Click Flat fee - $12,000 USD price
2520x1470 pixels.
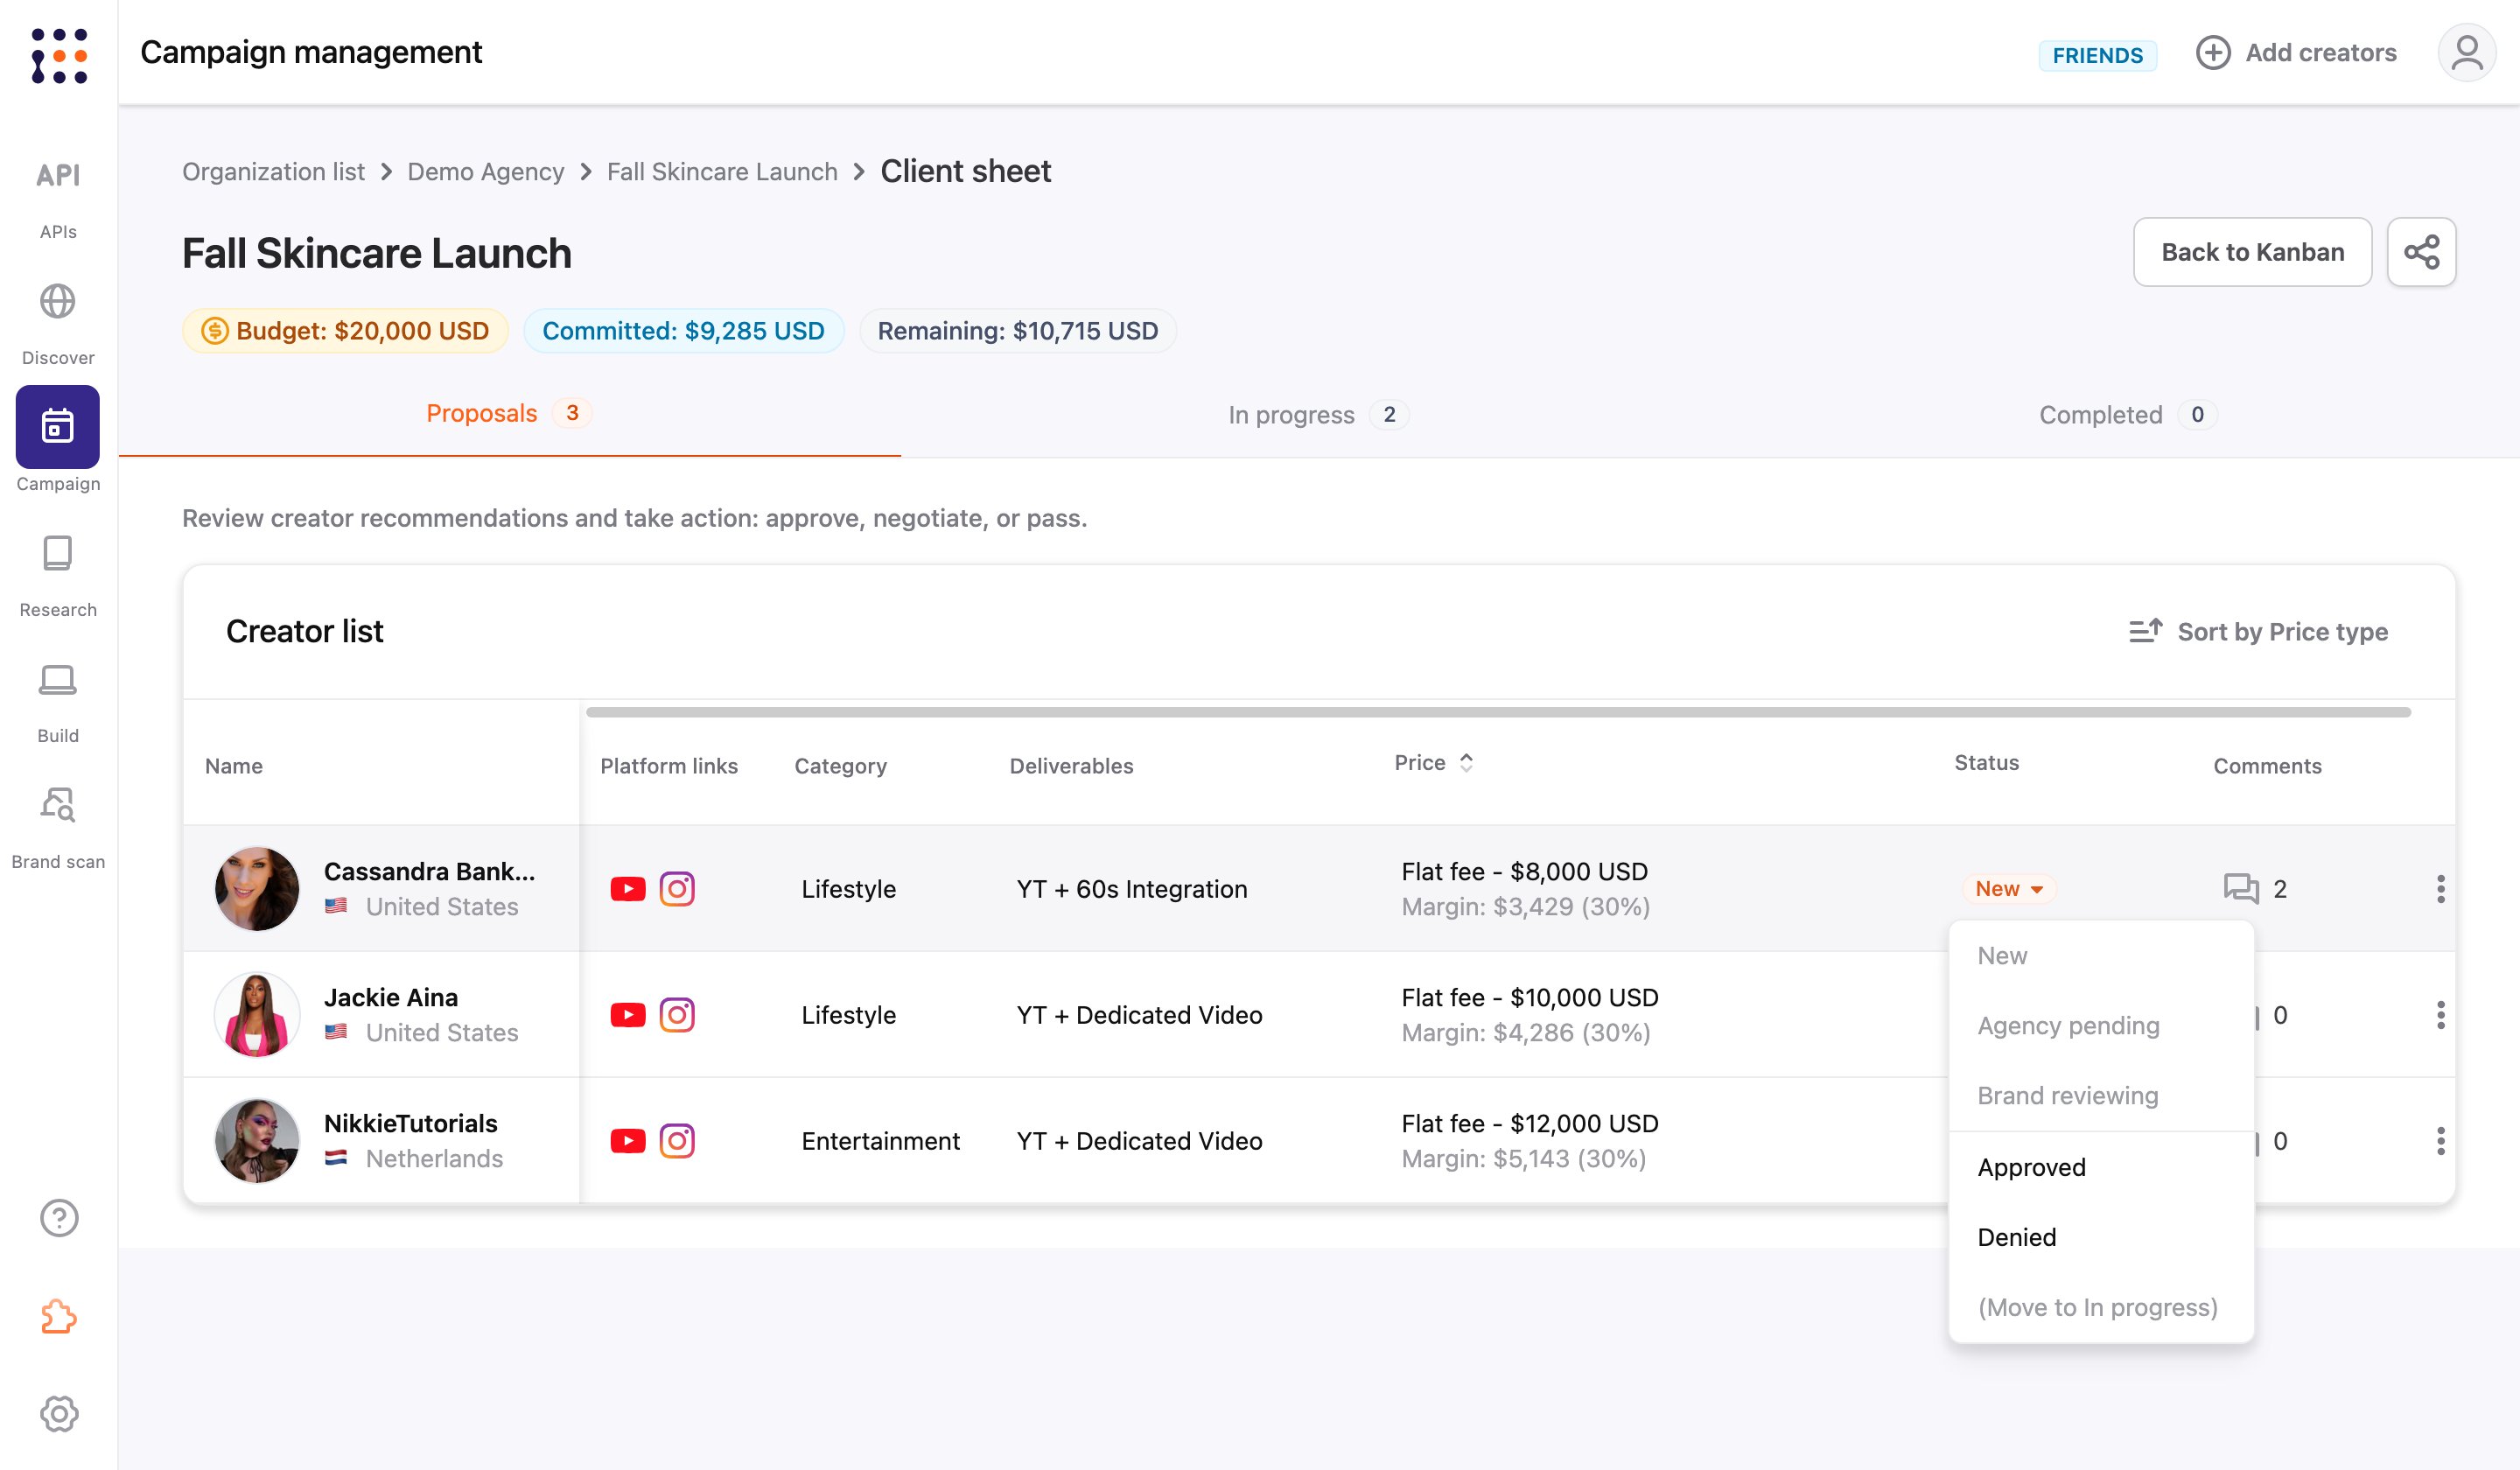coord(1529,1123)
